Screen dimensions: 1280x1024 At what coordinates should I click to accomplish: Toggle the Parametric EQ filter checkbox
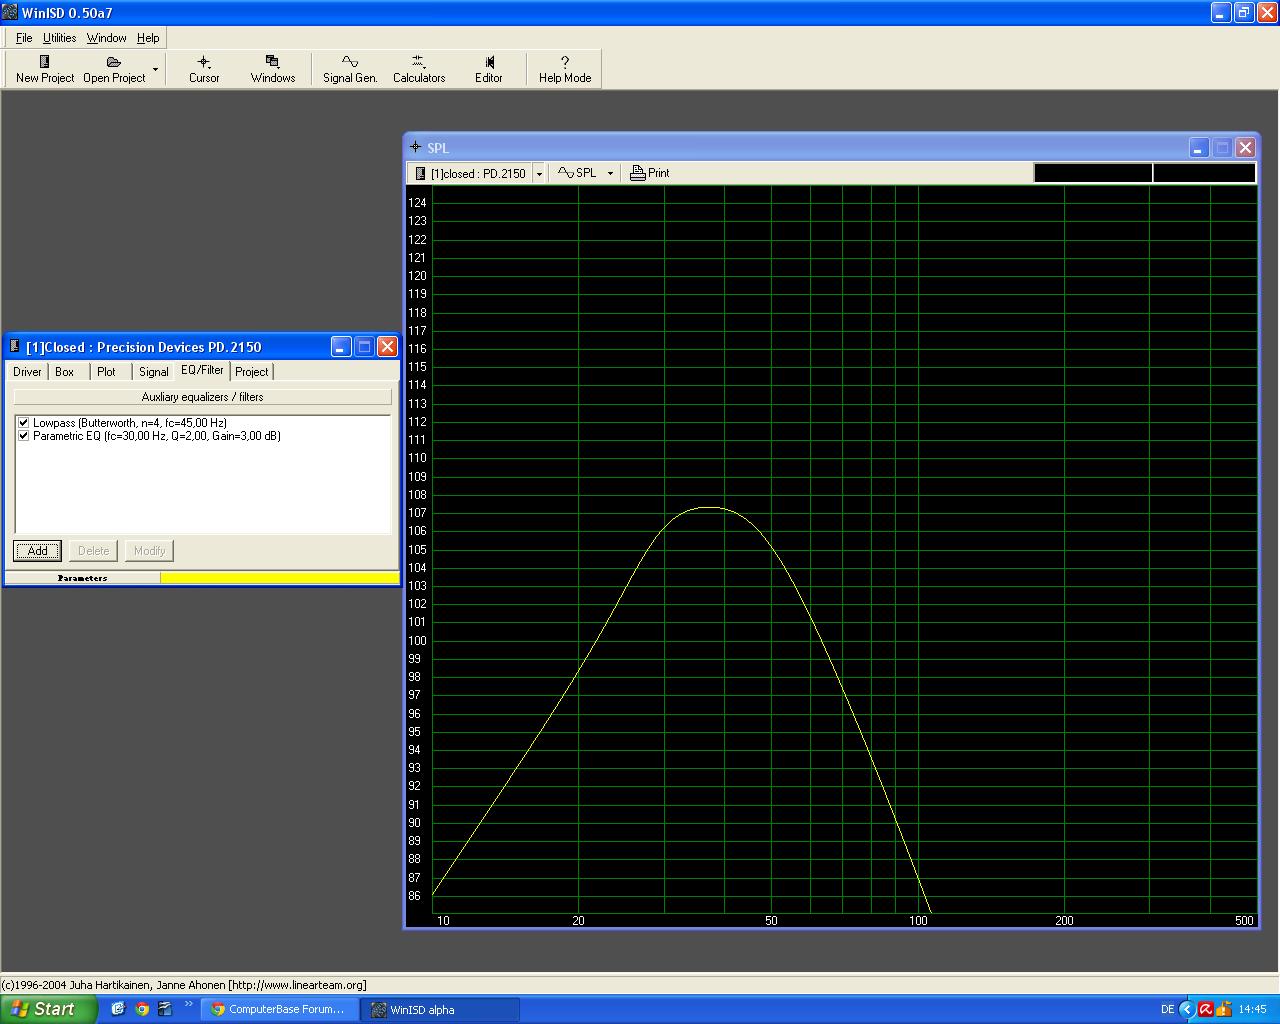coord(24,436)
